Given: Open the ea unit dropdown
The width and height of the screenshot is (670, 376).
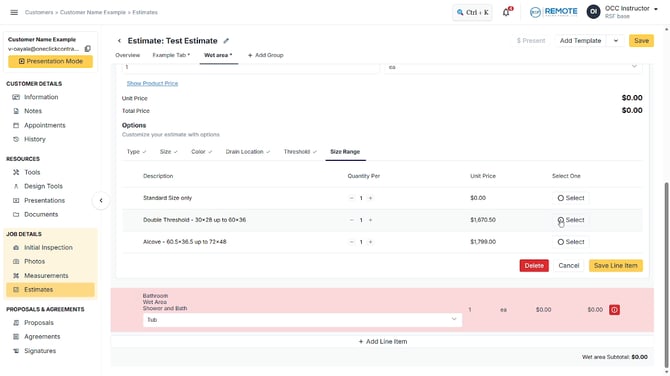Looking at the screenshot, I should point(513,67).
